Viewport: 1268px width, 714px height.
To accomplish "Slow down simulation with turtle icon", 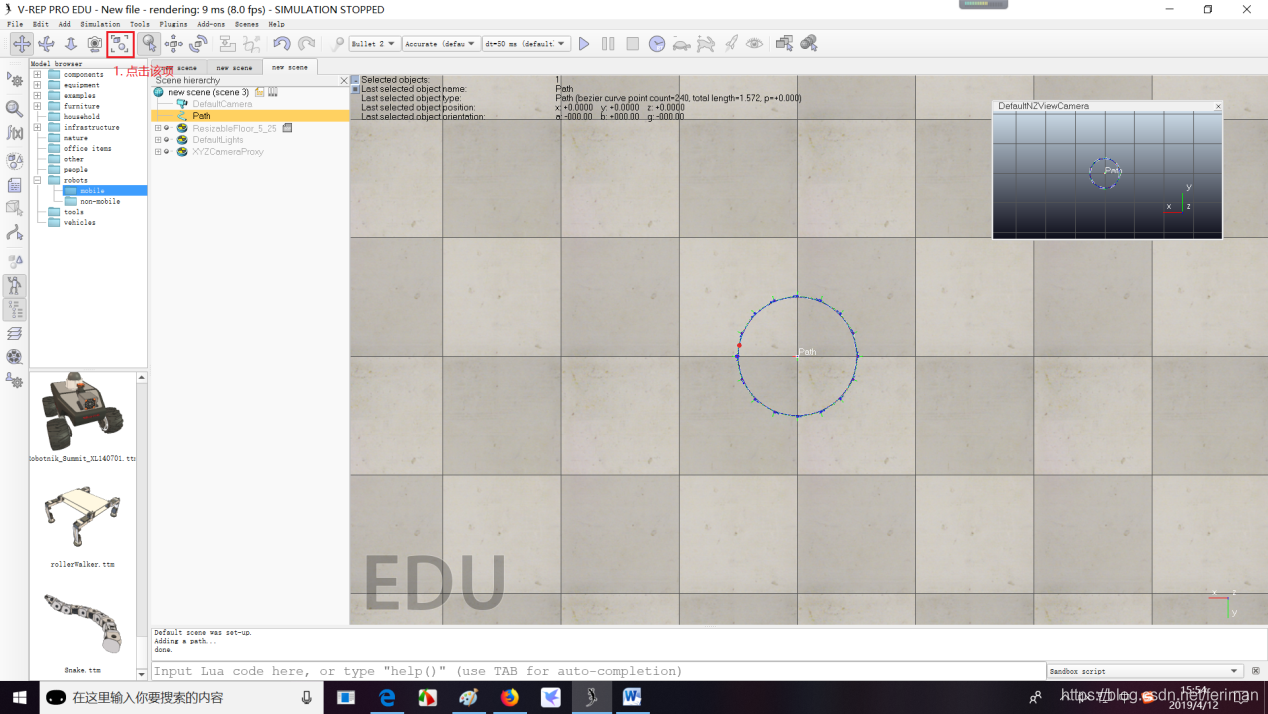I will tap(681, 44).
